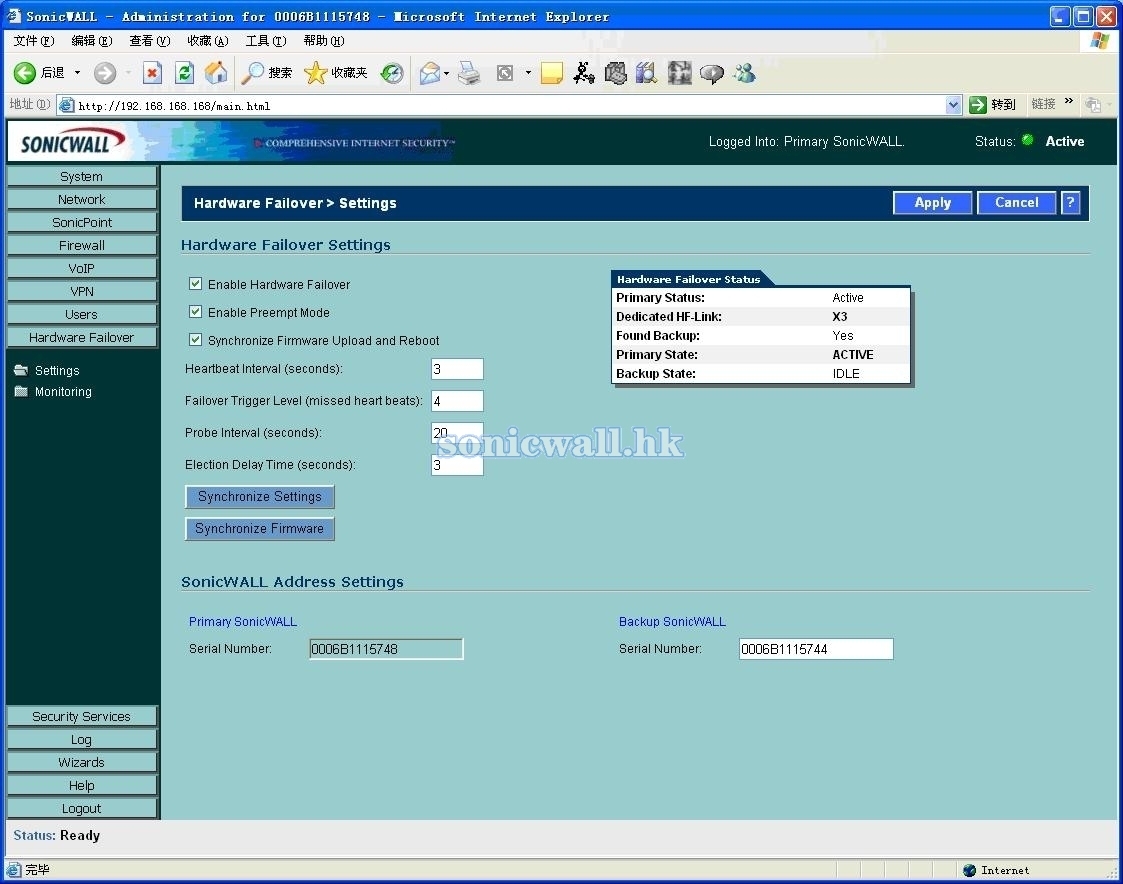Click the Internet zone status bar entry
Screen dimensions: 1123x884
pyautogui.click(x=996, y=870)
